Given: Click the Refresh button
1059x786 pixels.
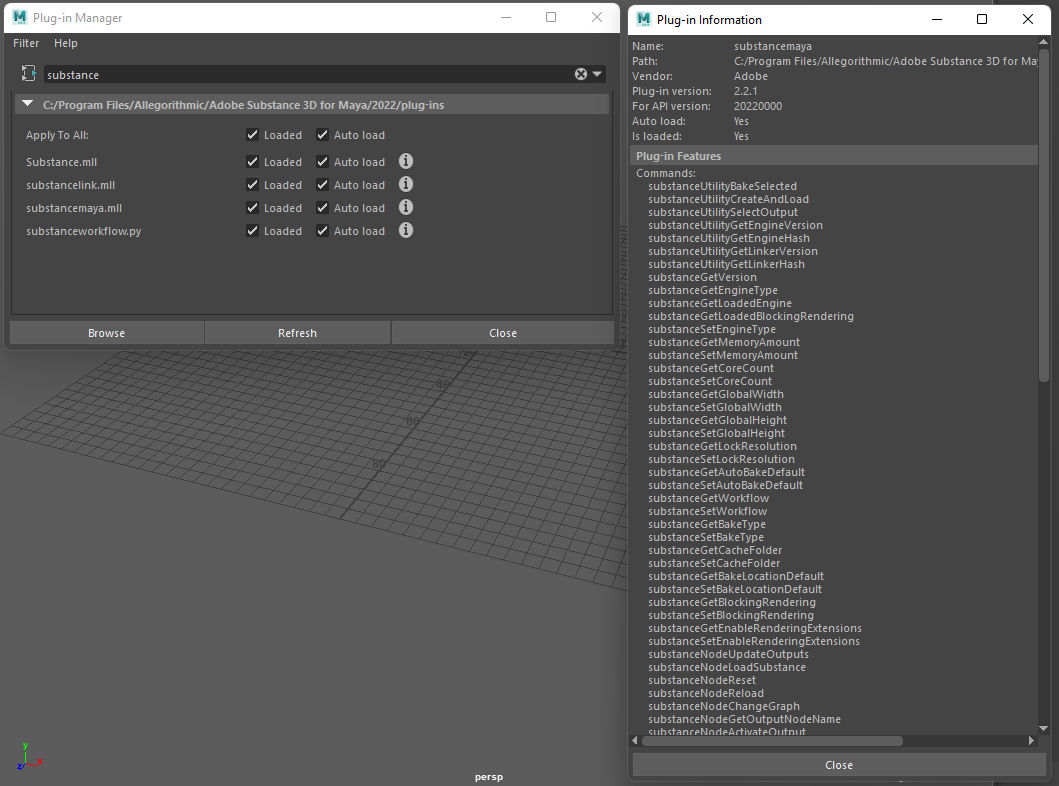Looking at the screenshot, I should pos(297,333).
